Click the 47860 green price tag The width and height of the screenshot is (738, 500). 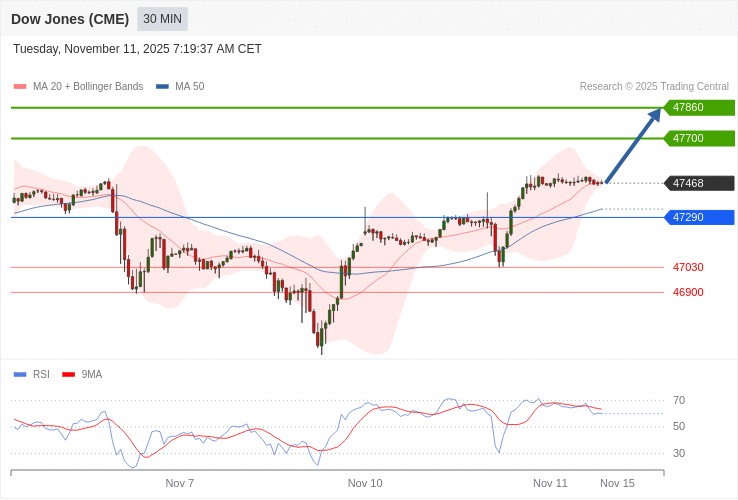pyautogui.click(x=699, y=107)
